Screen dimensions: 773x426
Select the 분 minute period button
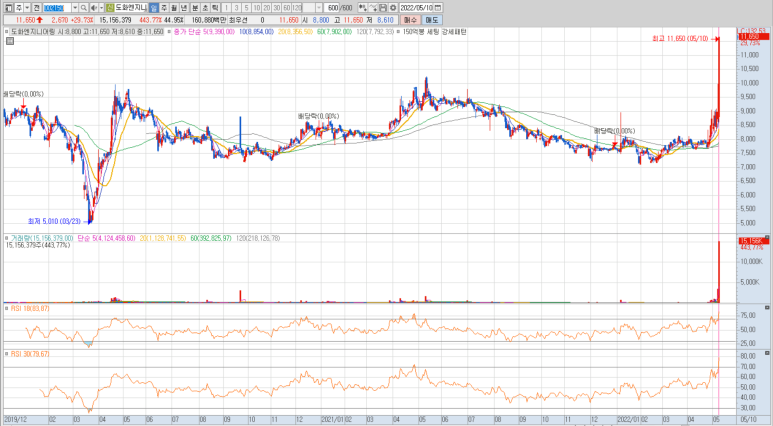[195, 8]
